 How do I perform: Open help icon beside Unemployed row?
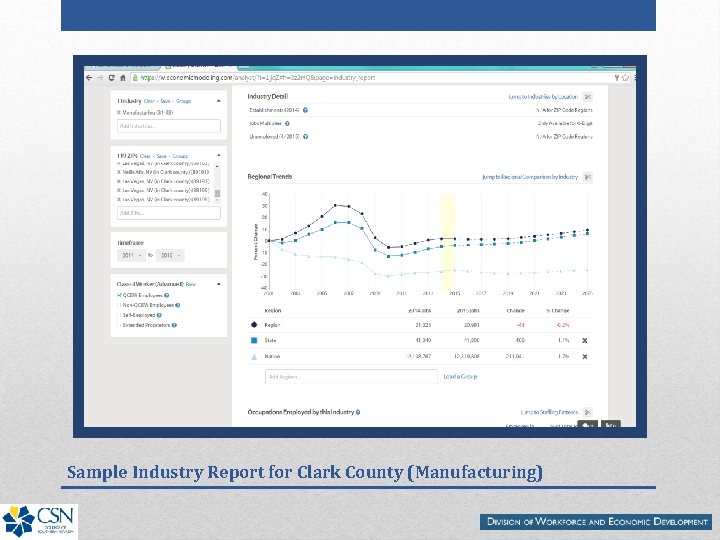click(x=305, y=136)
